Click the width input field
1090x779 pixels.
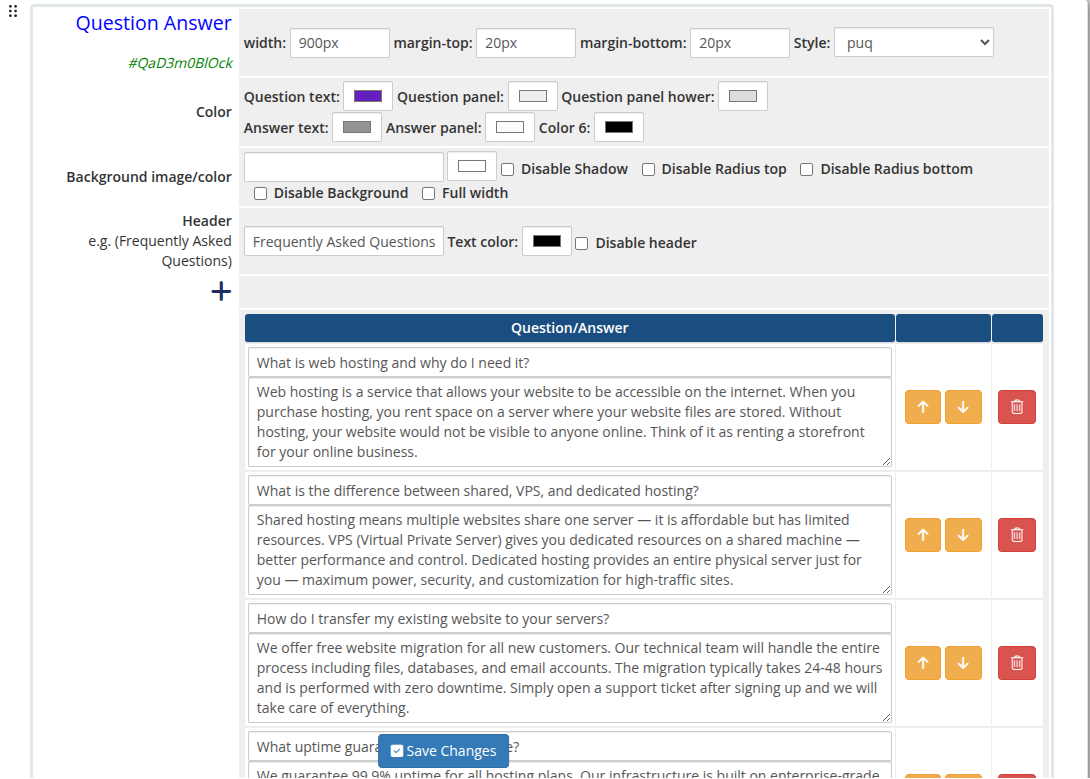(340, 43)
